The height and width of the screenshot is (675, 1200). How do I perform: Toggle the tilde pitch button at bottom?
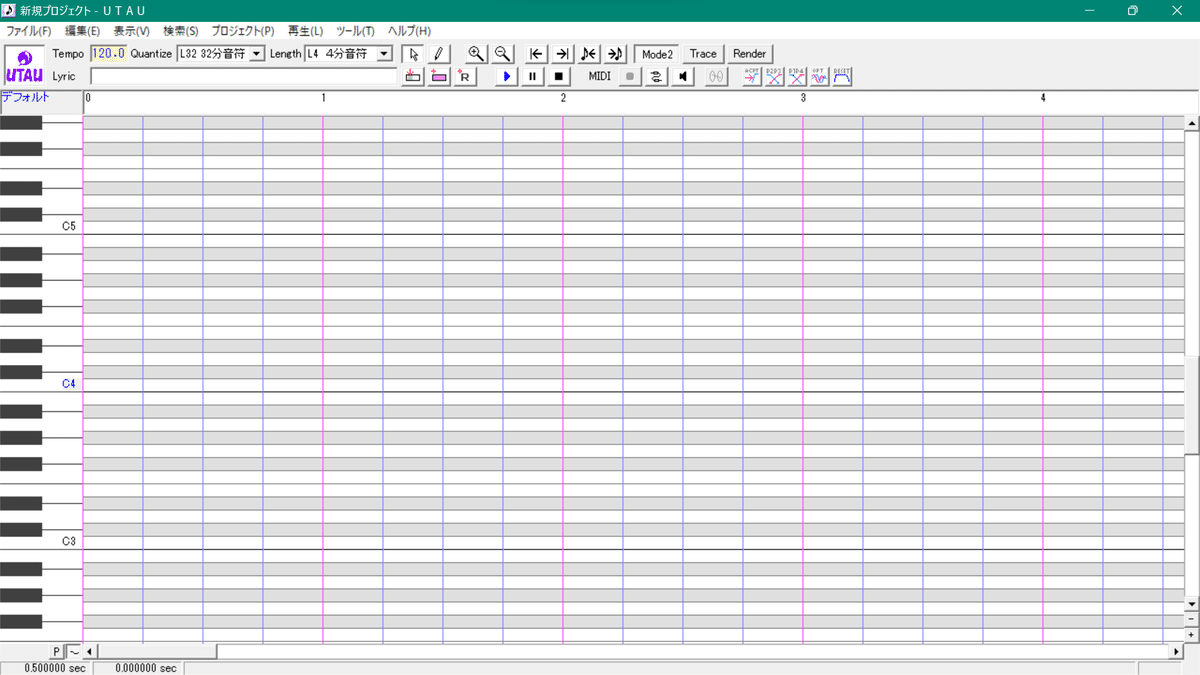(73, 652)
